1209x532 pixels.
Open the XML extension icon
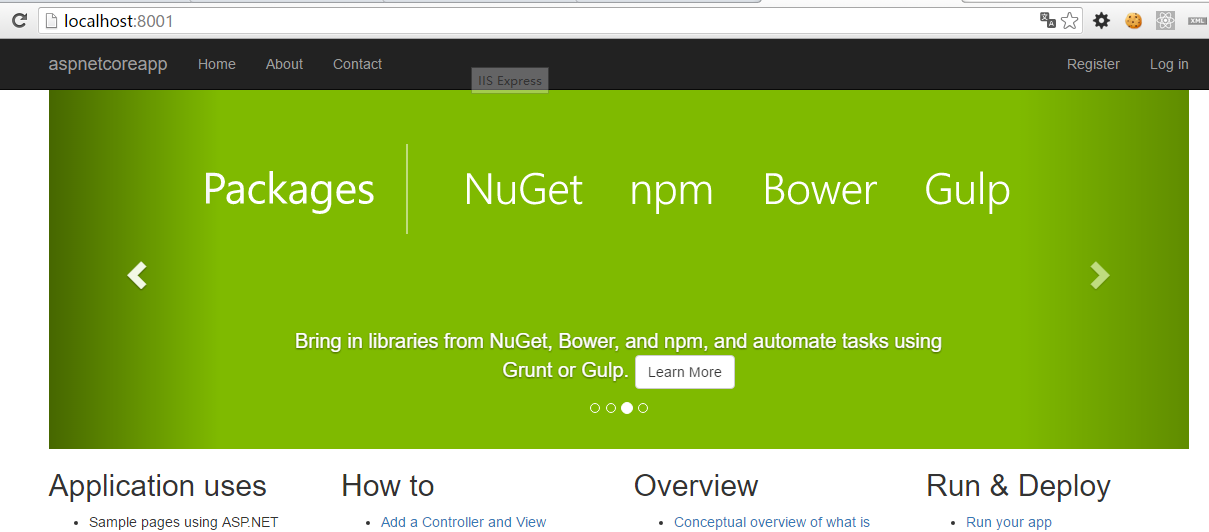1196,20
